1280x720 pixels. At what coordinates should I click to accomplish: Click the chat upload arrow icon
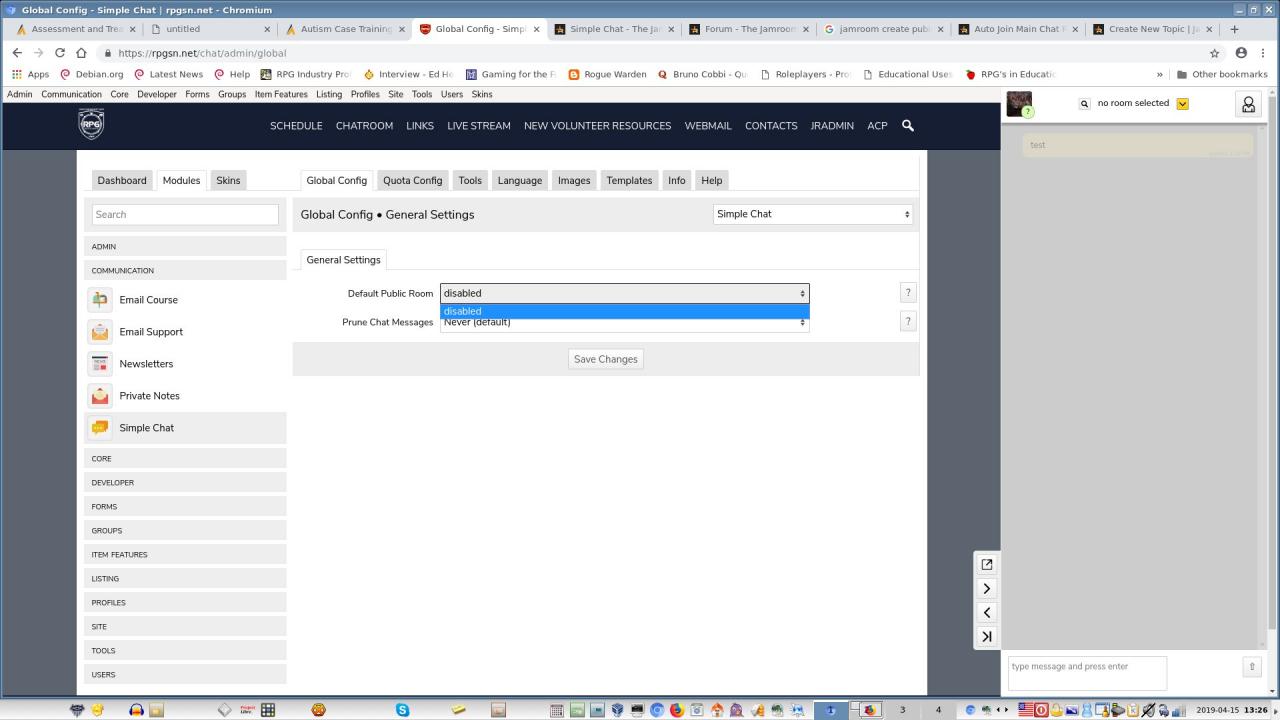point(1250,666)
